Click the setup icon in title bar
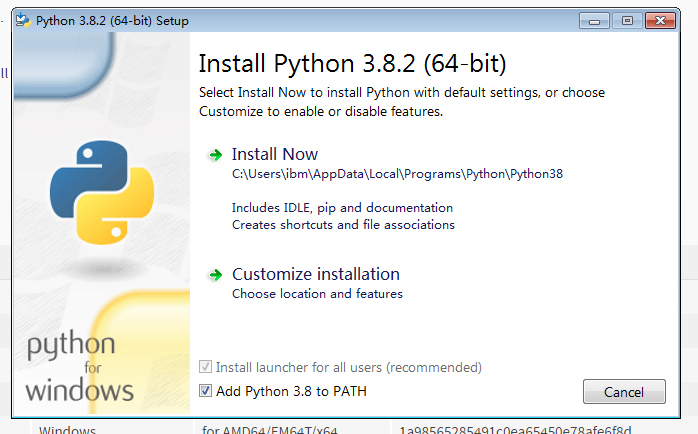Image resolution: width=698 pixels, height=434 pixels. click(x=23, y=21)
